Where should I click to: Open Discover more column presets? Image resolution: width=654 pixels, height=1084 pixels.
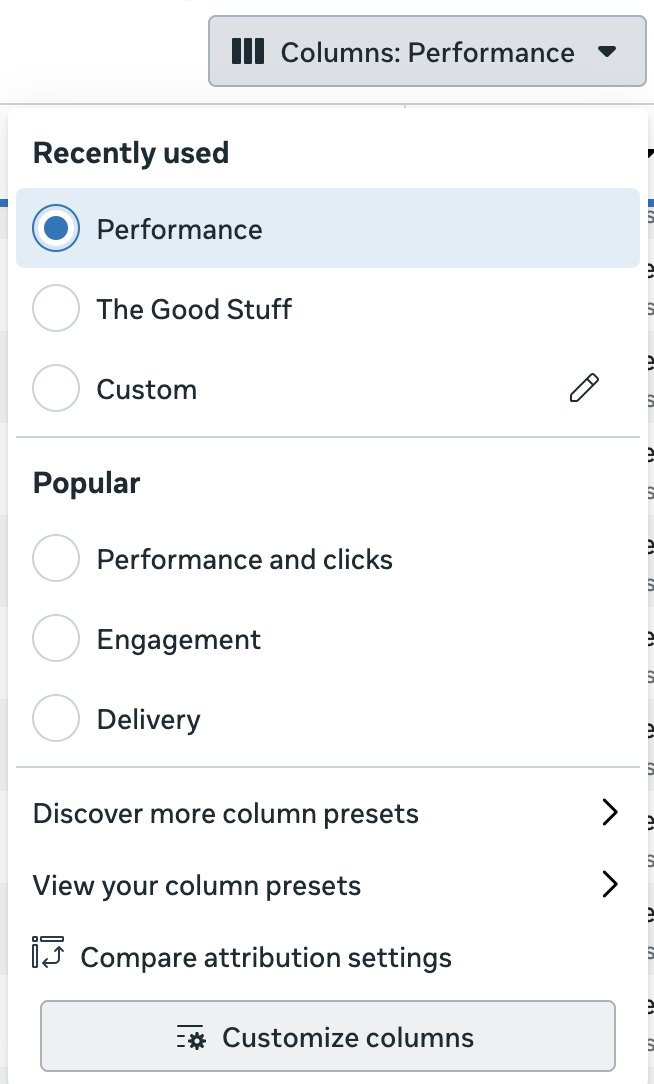[x=326, y=813]
